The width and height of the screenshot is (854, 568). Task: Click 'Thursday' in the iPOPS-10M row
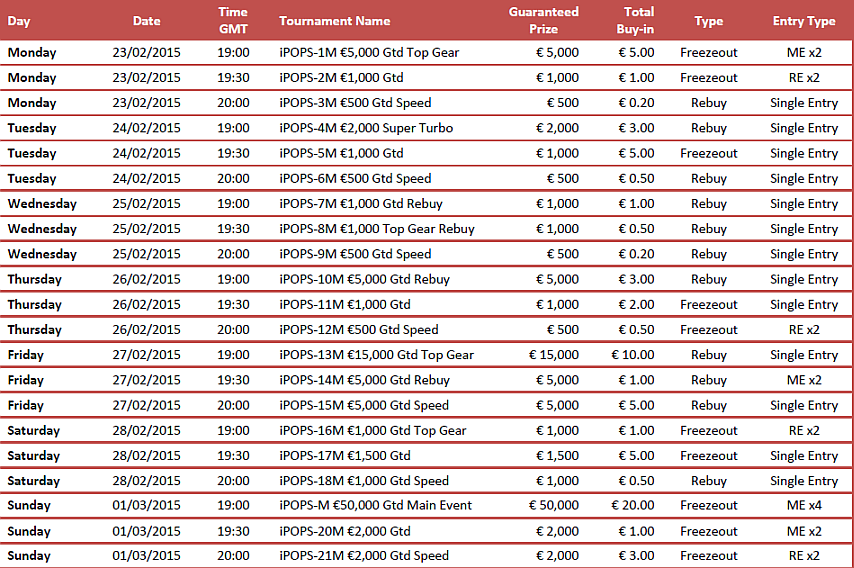pyautogui.click(x=34, y=279)
